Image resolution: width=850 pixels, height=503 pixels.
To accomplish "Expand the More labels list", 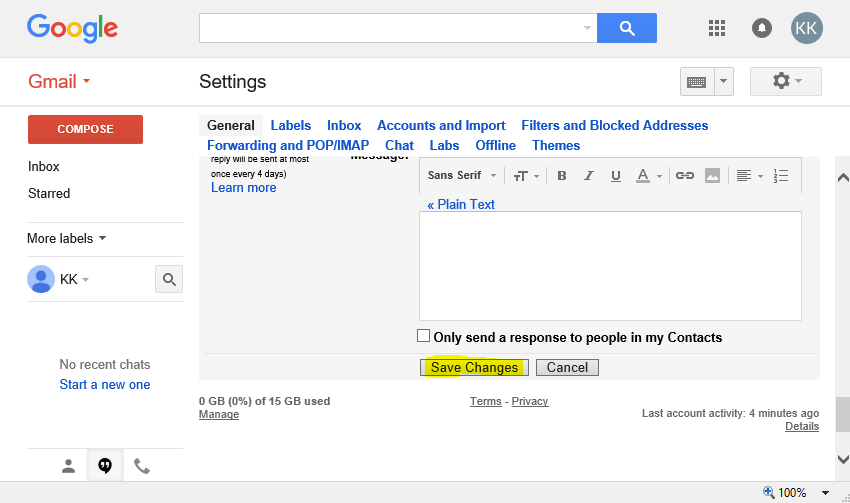I will (x=67, y=238).
